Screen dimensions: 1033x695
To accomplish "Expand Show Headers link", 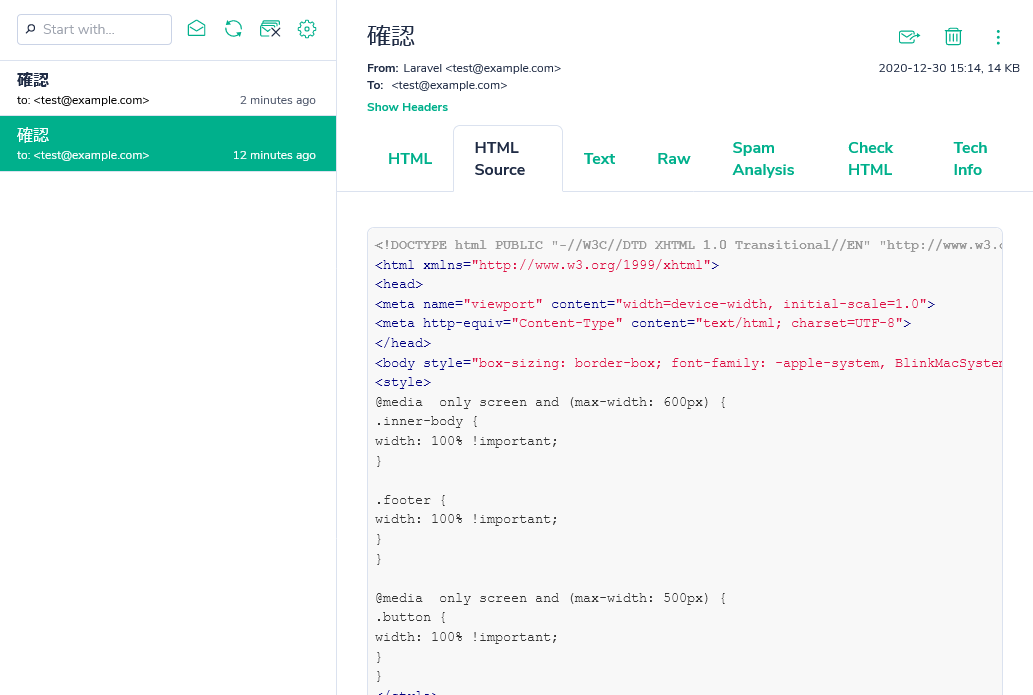I will coord(407,107).
